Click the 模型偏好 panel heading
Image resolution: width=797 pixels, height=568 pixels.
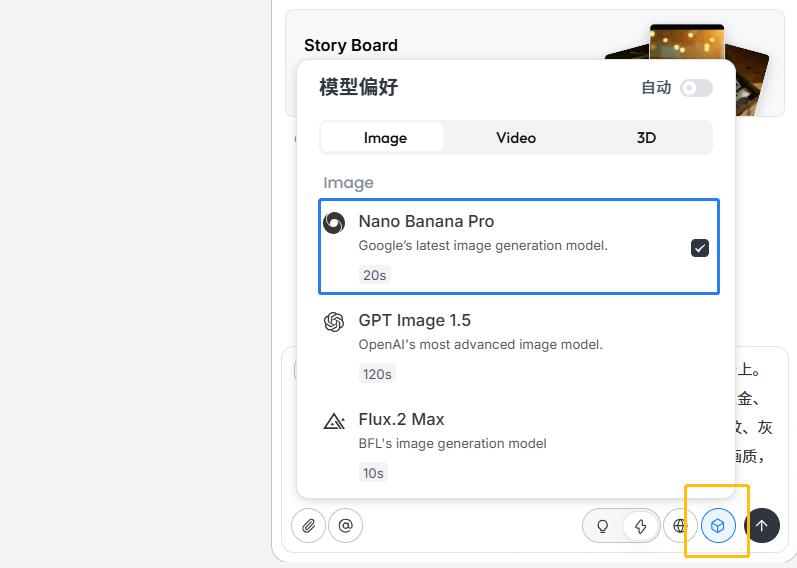(358, 88)
